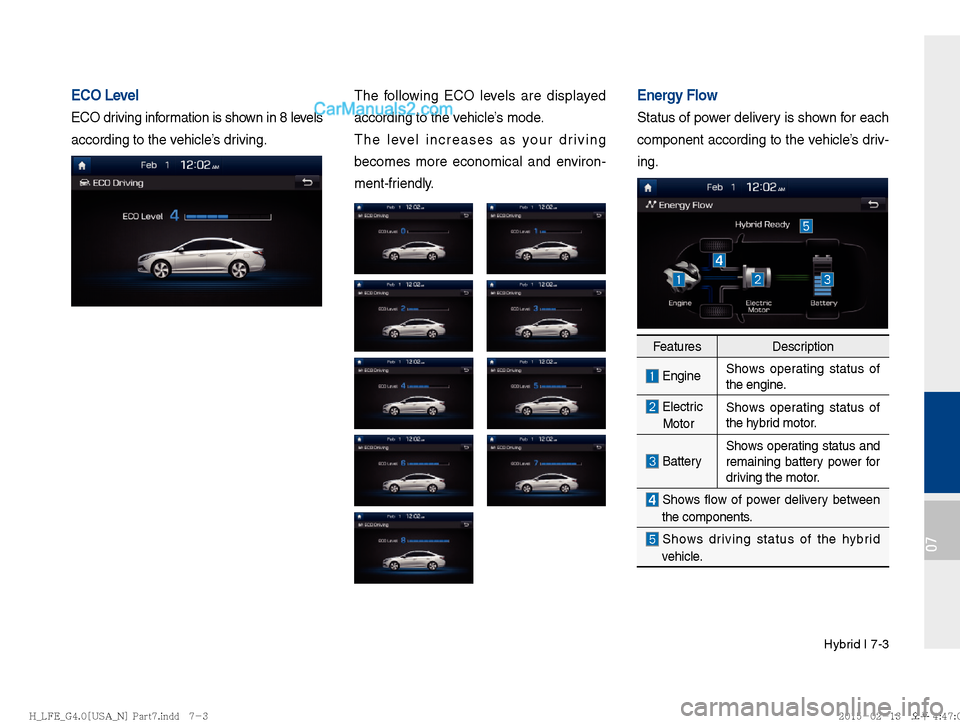This screenshot has width=960, height=724.
Task: Tap the Hybrid Ready indicator labeled 5
Action: (806, 225)
